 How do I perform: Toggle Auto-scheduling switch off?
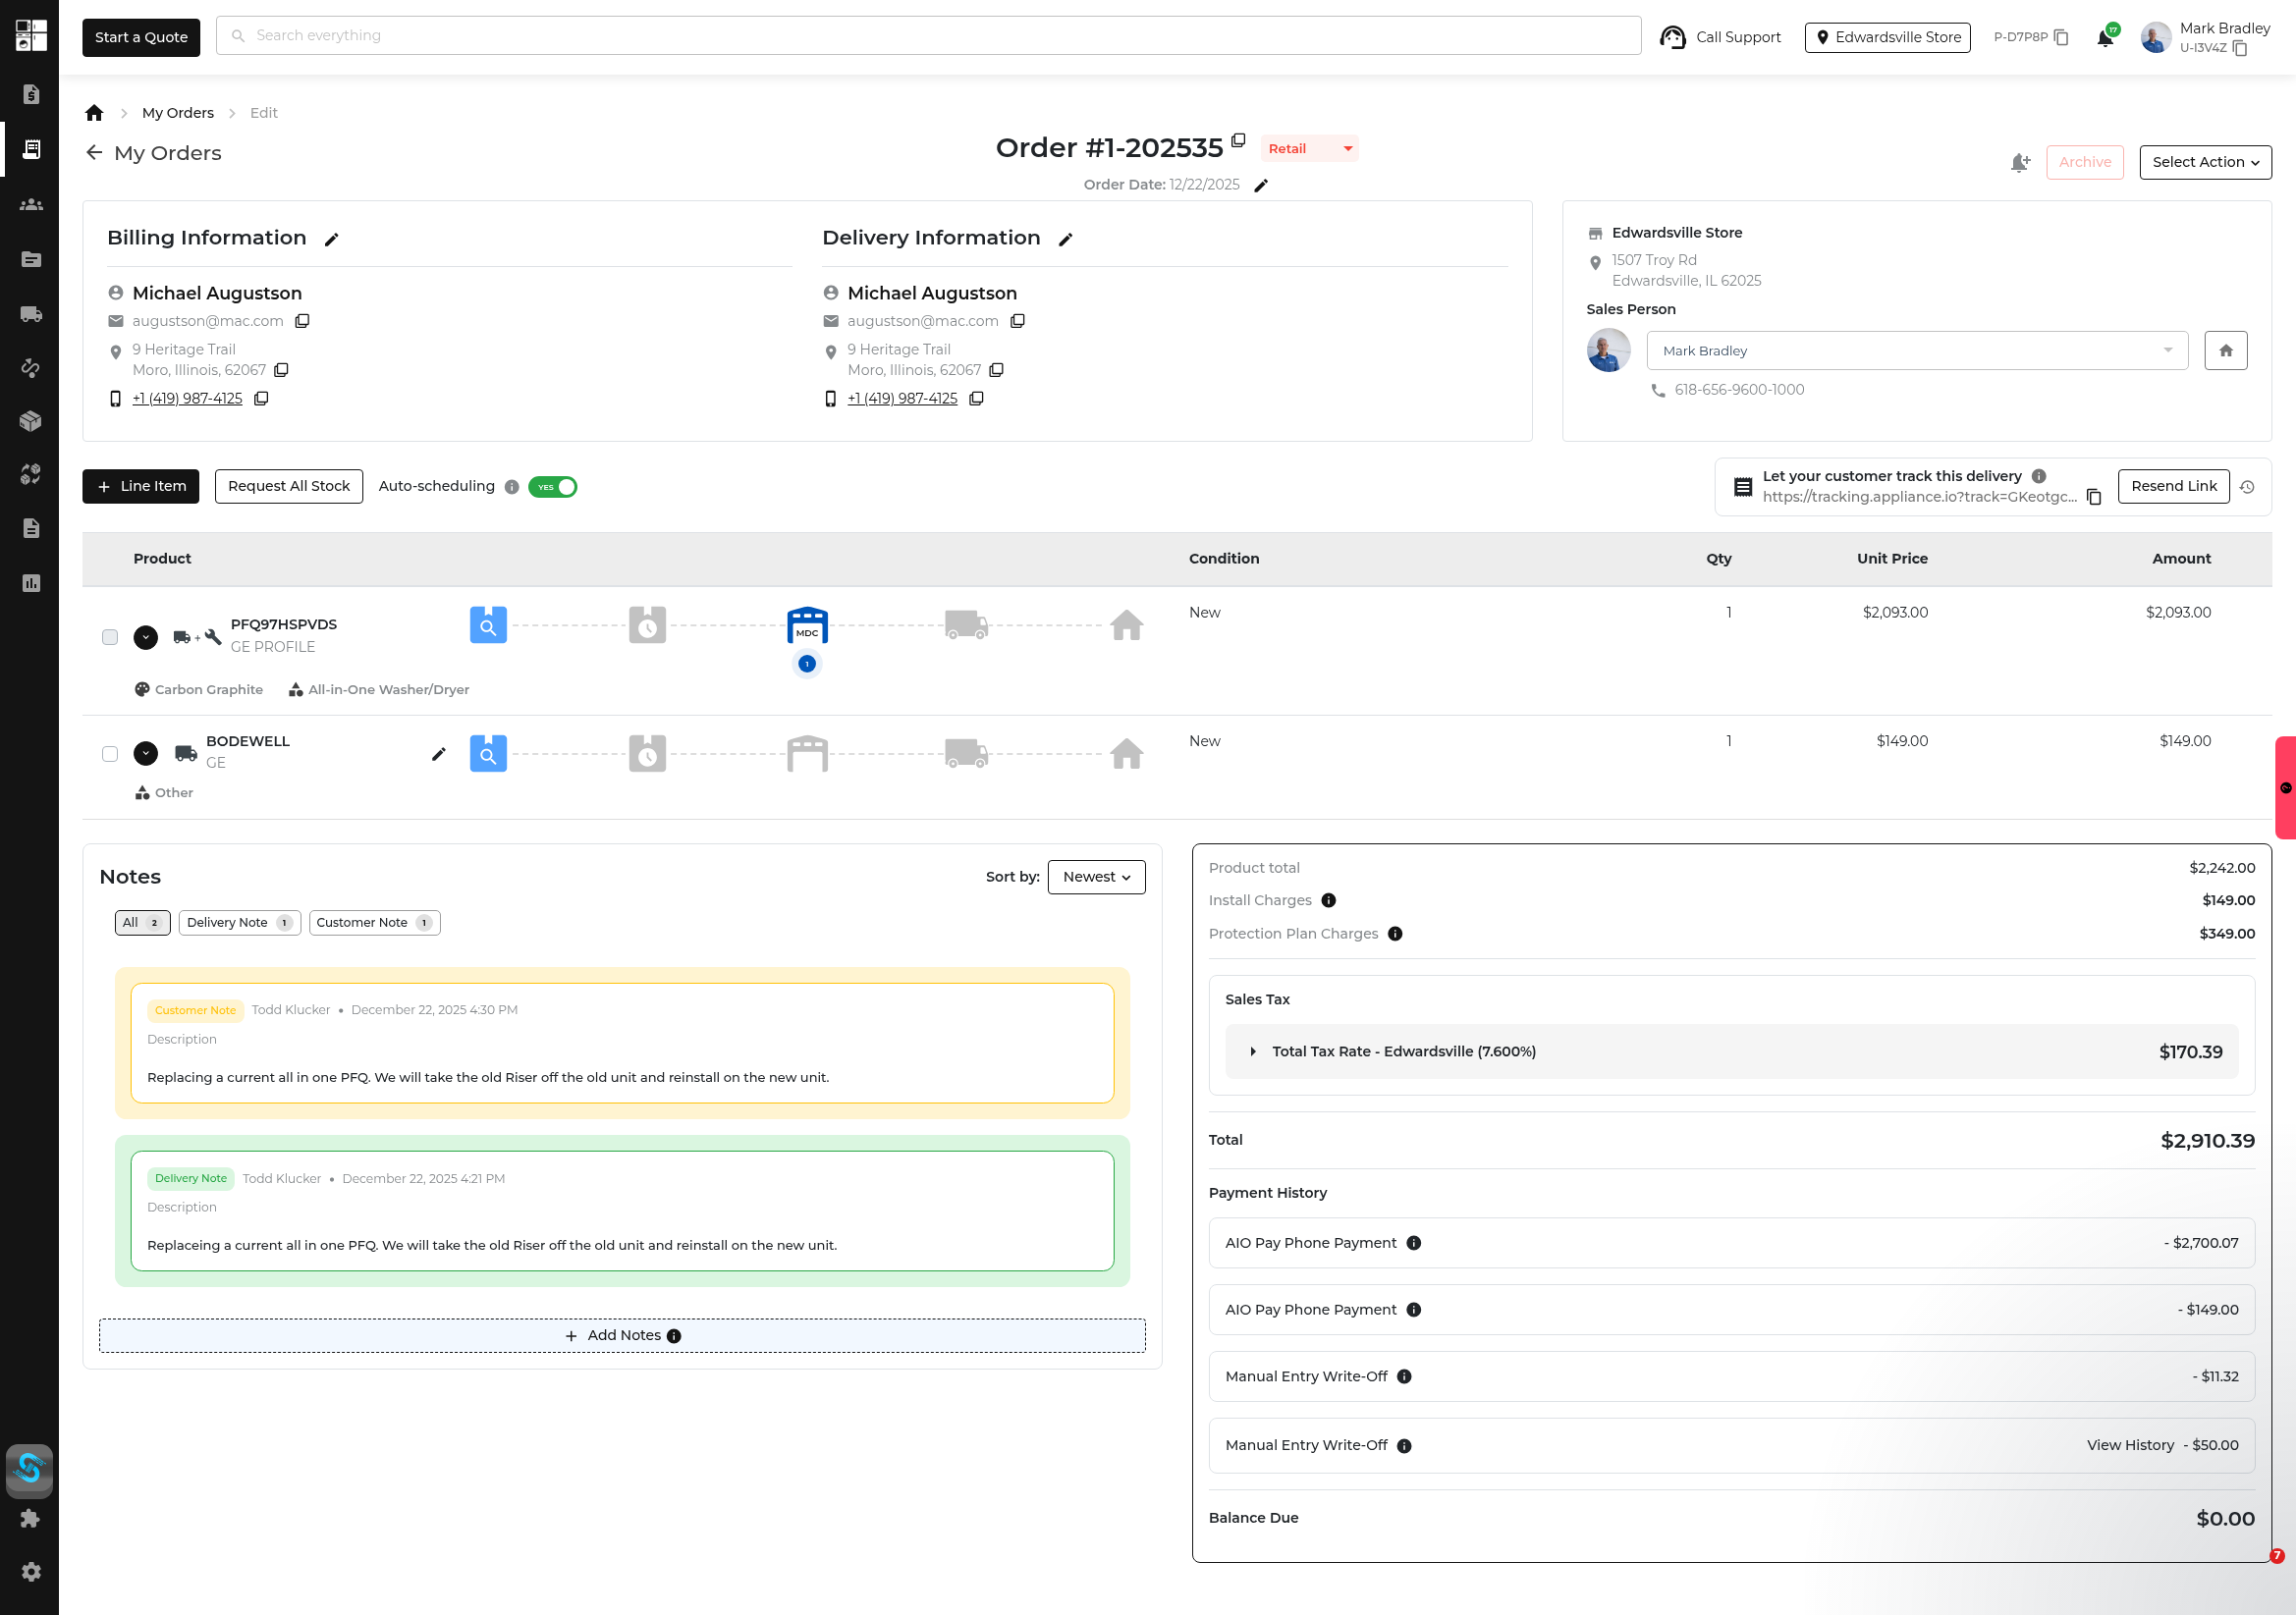(x=553, y=487)
